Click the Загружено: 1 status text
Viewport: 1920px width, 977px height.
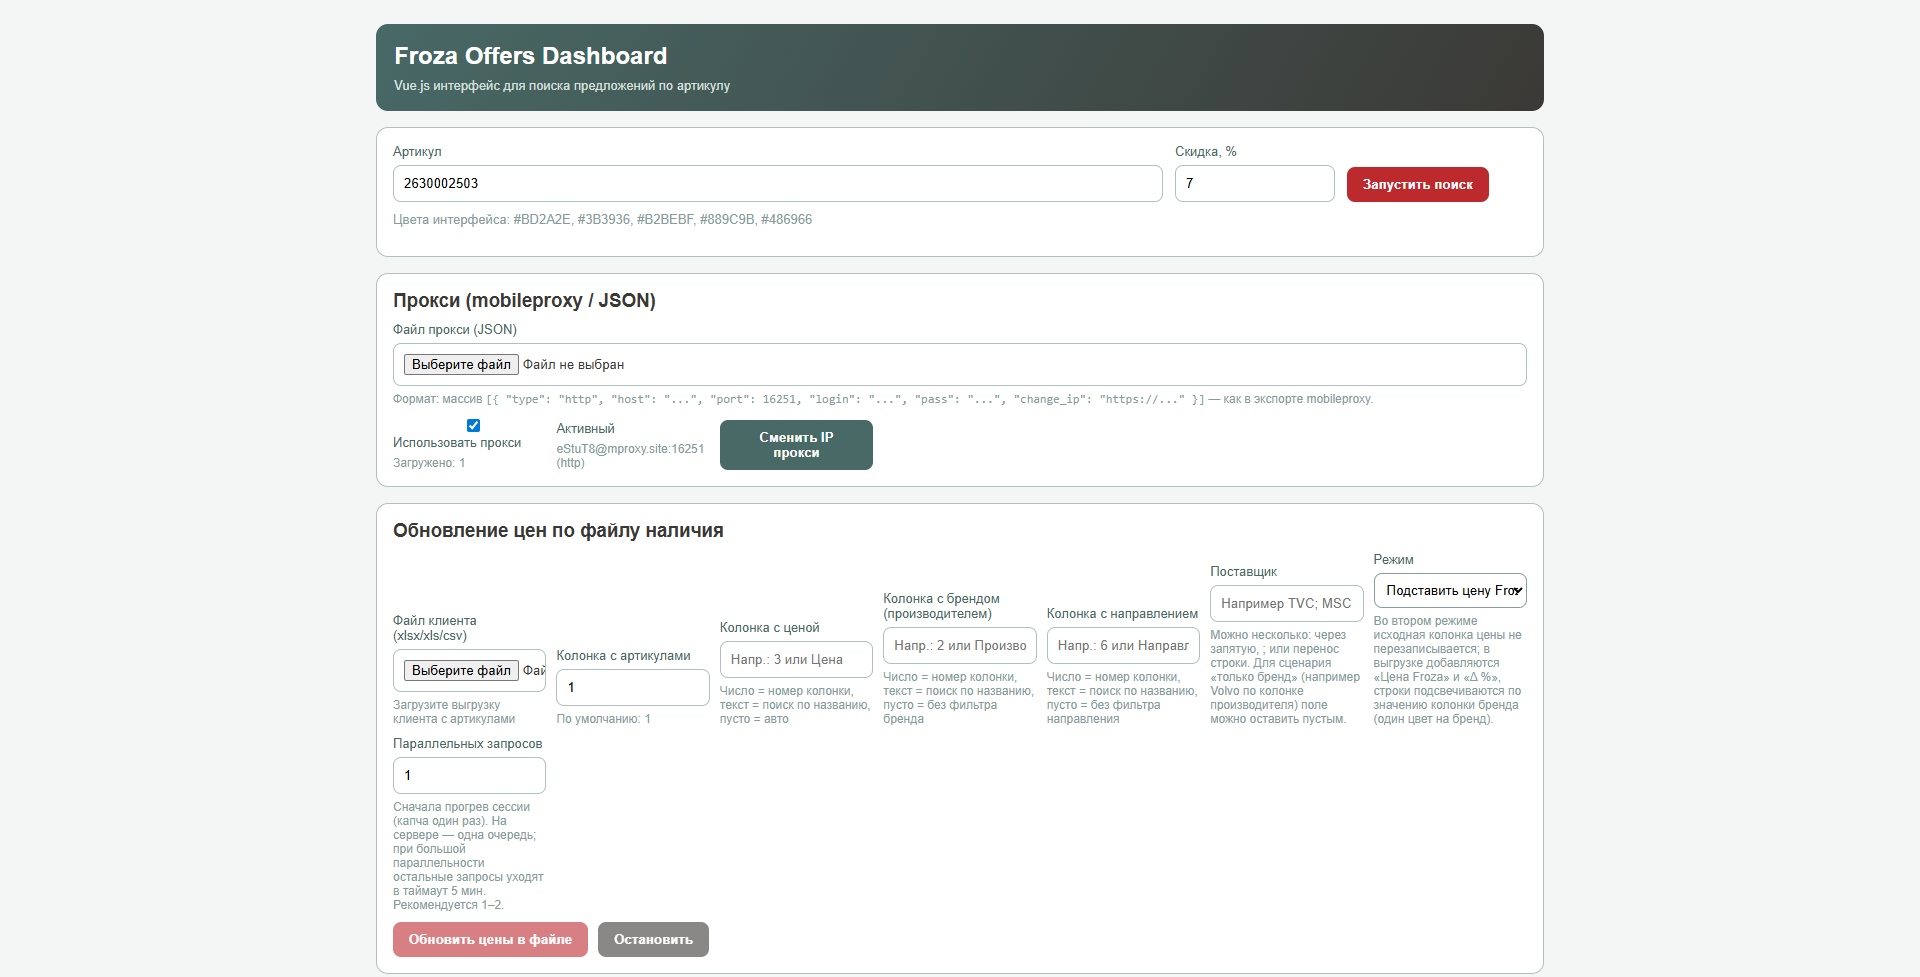coord(429,464)
